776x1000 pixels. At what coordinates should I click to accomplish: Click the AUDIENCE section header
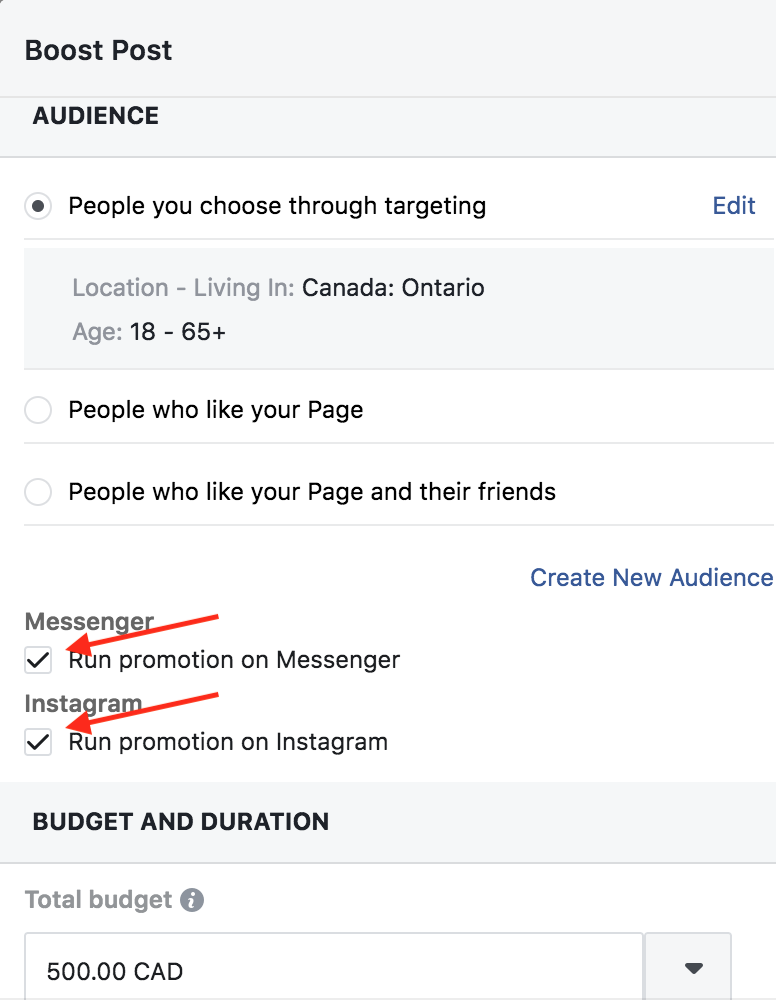(x=96, y=116)
